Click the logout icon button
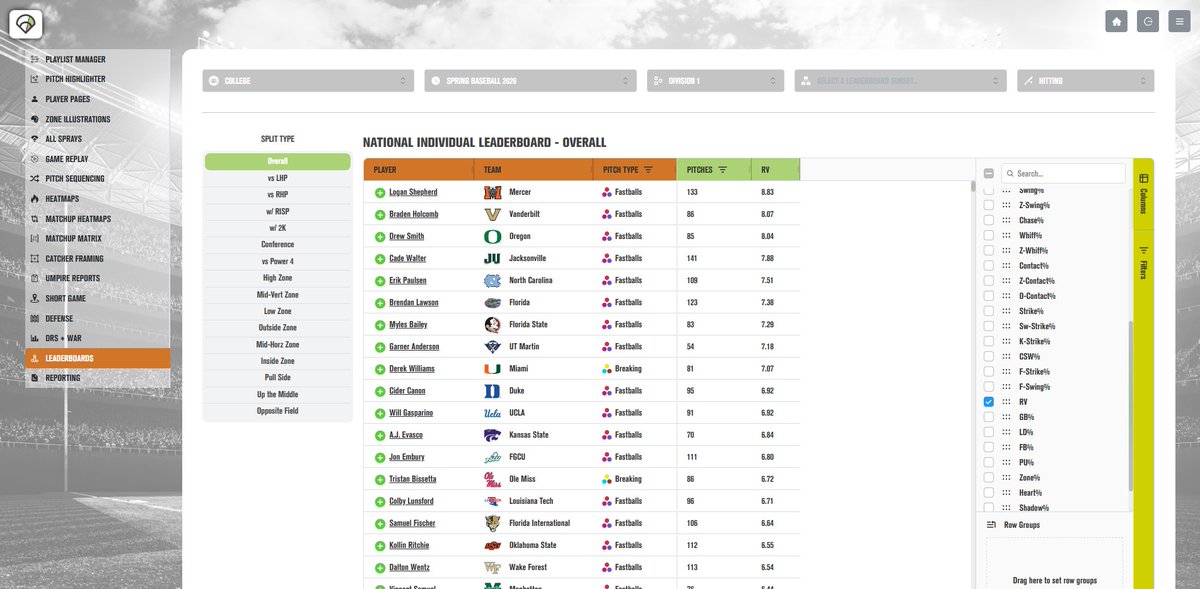This screenshot has height=589, width=1200. (x=1148, y=21)
